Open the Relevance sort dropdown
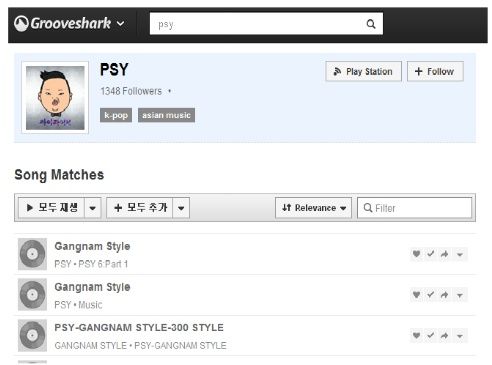Image resolution: width=492 pixels, height=365 pixels. [x=313, y=208]
